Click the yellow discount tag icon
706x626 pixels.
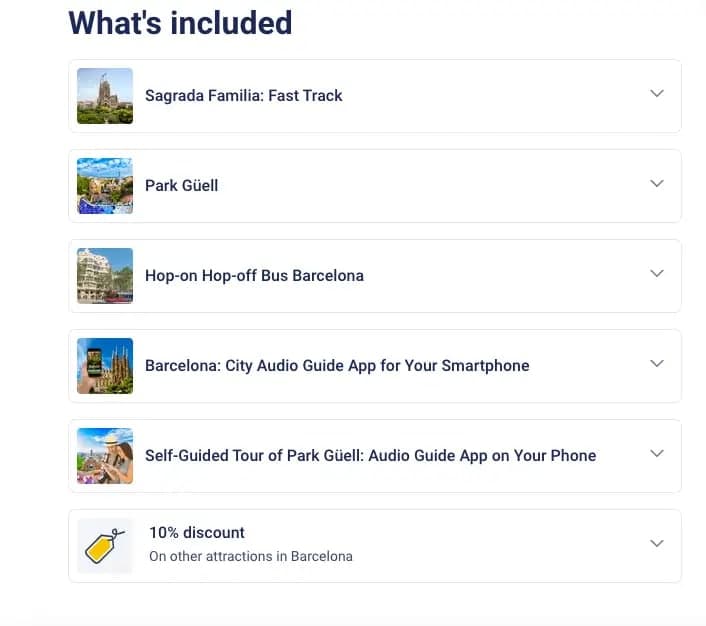point(105,546)
